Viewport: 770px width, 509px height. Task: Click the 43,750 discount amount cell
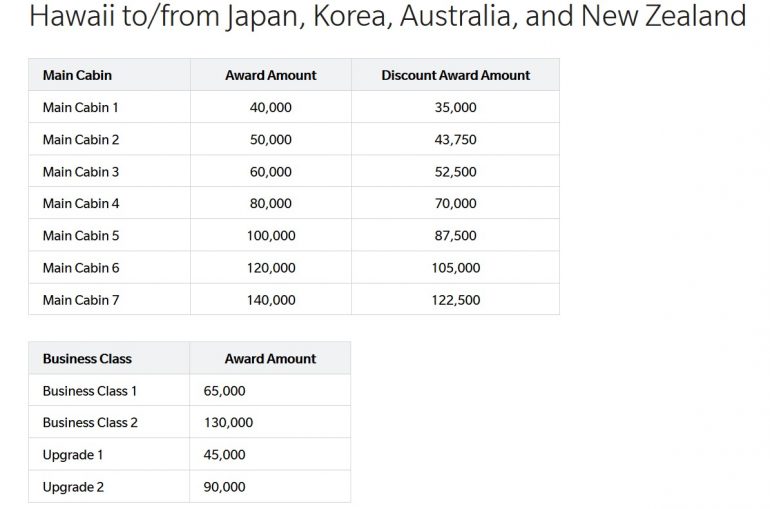point(455,139)
